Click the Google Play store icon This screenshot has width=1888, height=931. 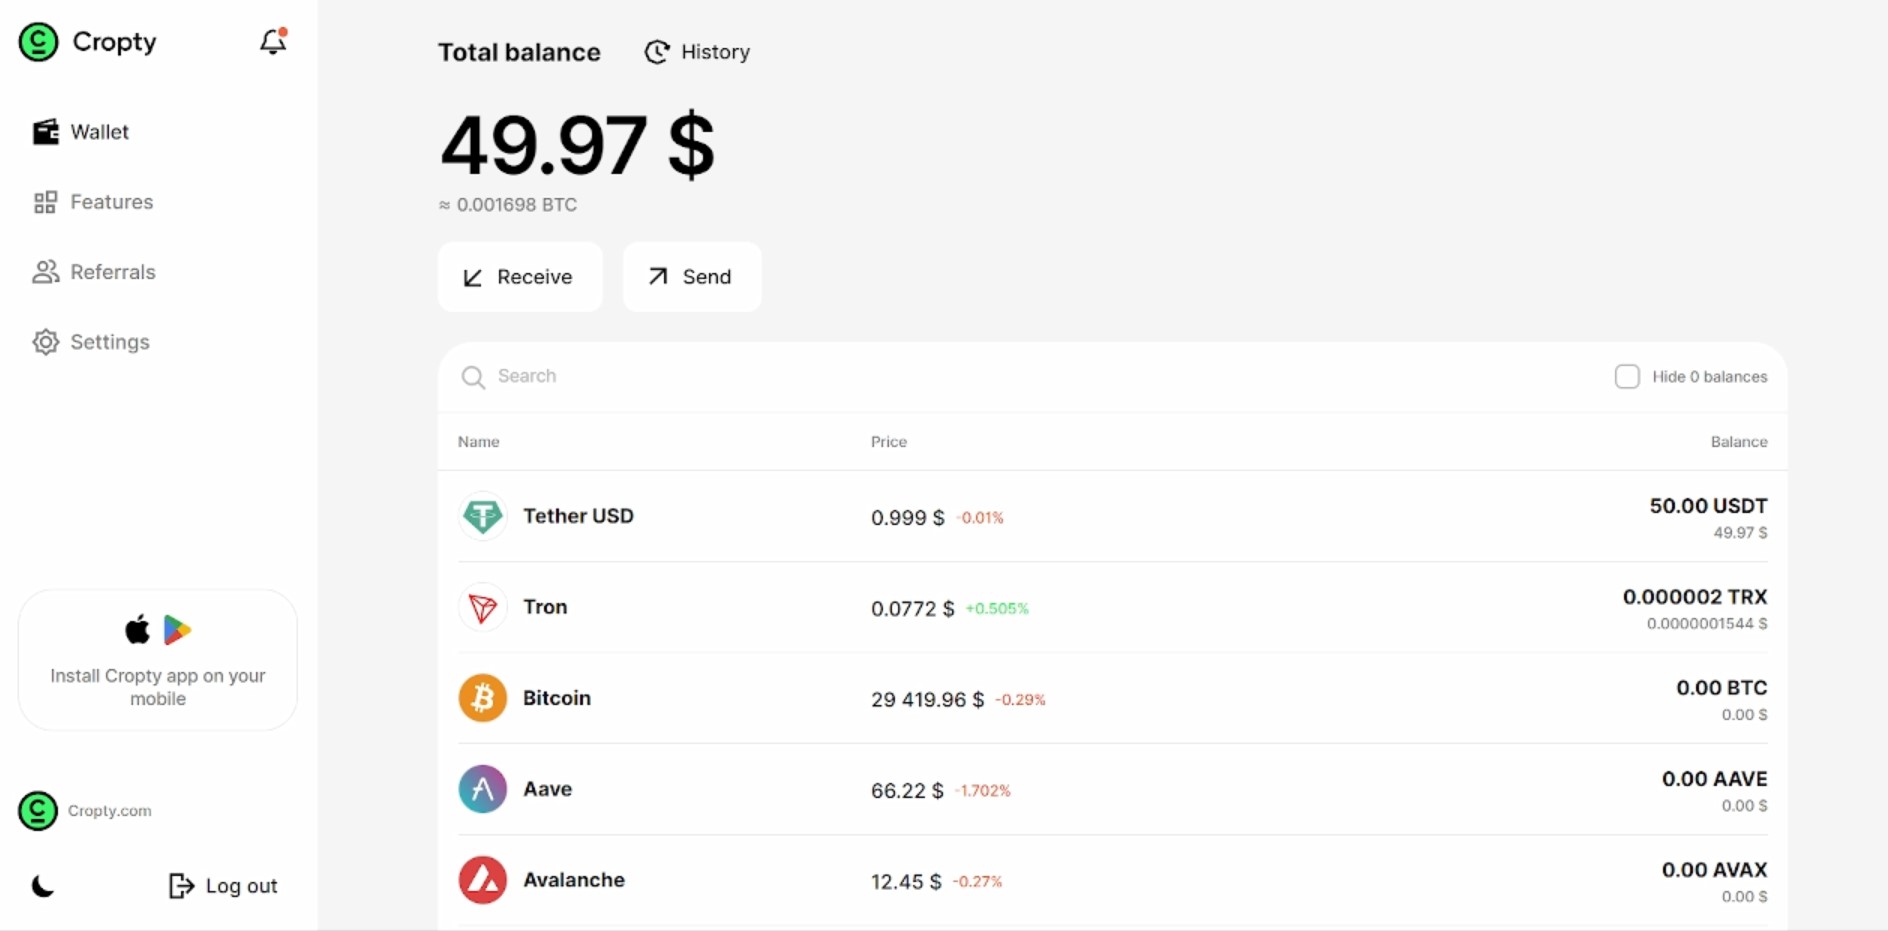pos(177,630)
